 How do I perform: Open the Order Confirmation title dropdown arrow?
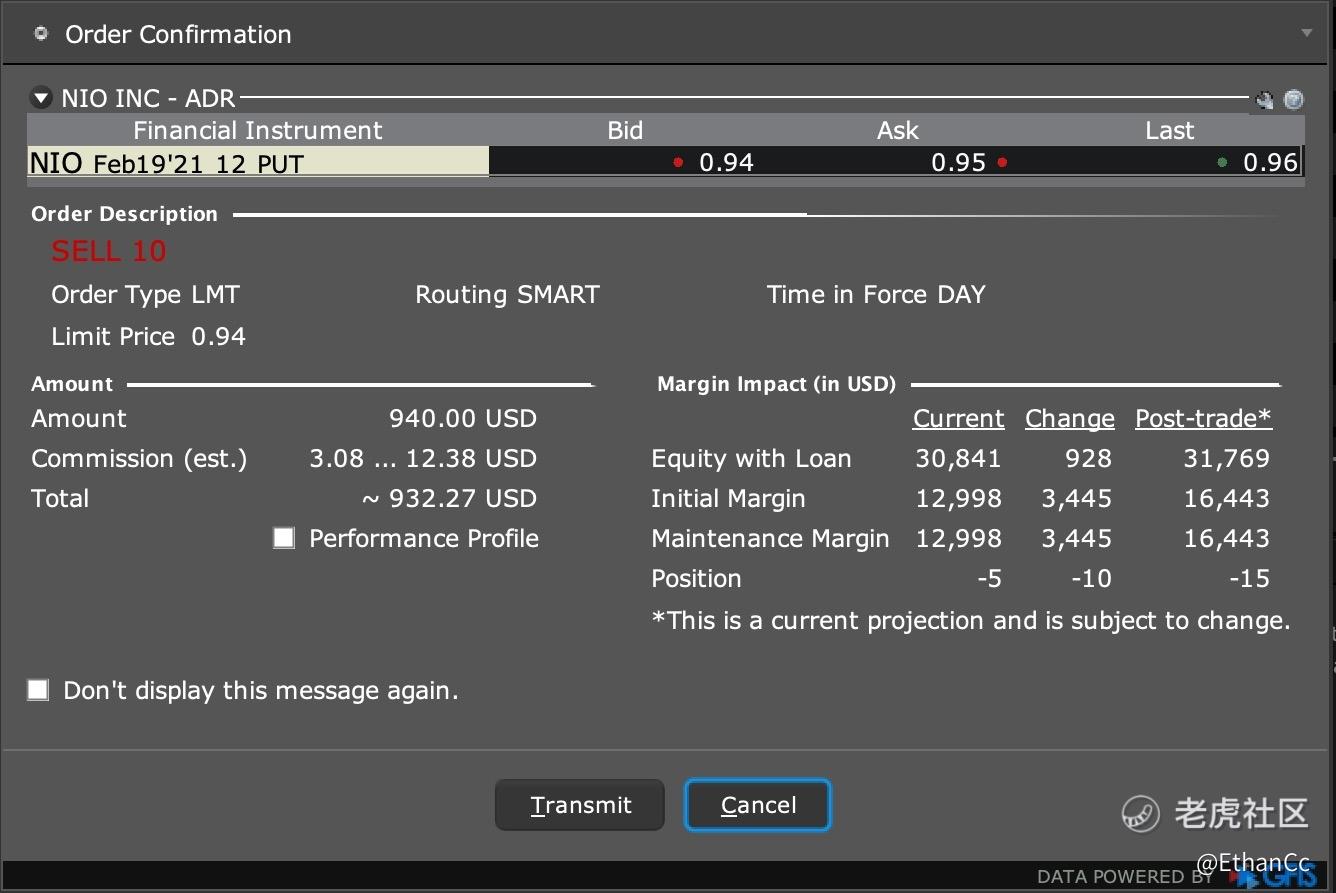1306,33
